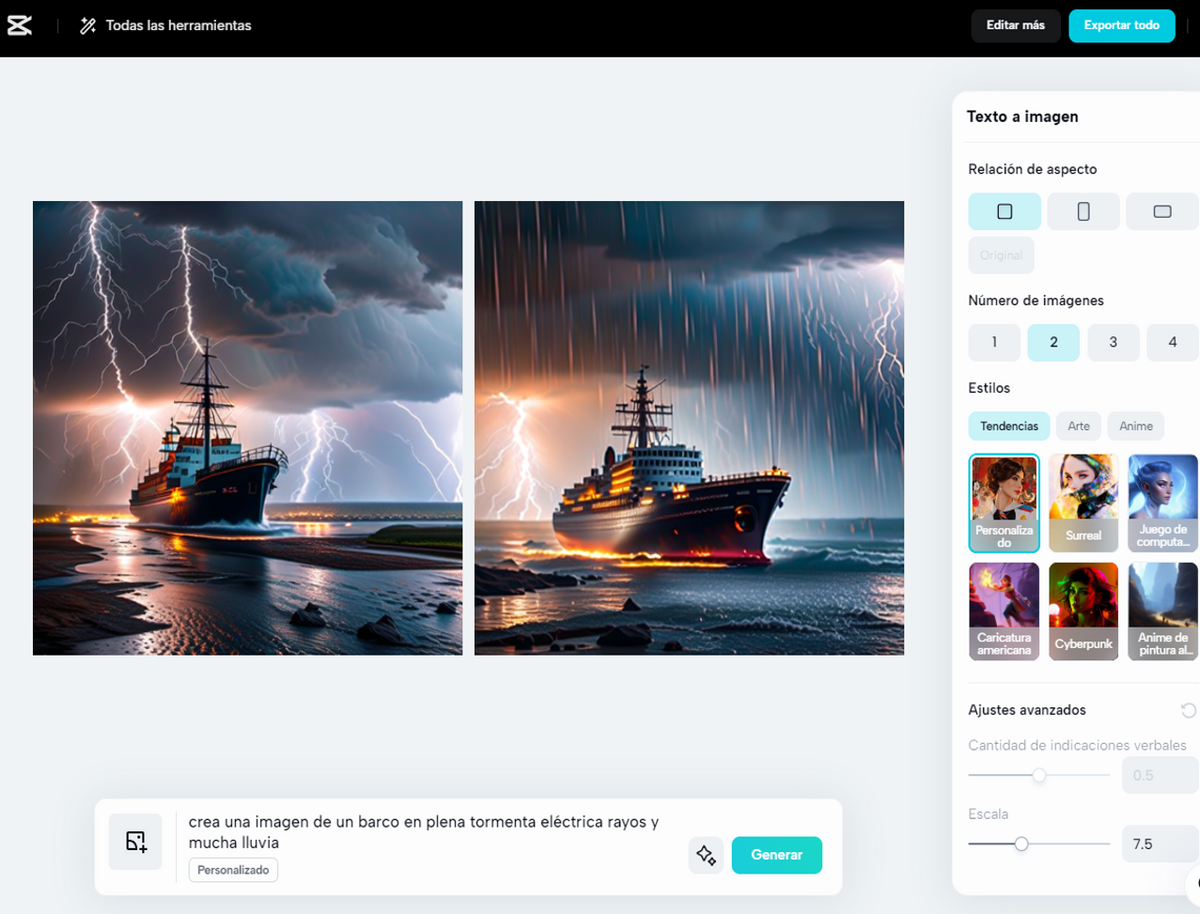1200x914 pixels.
Task: Choose the Surreal style thumbnail
Action: 1083,502
